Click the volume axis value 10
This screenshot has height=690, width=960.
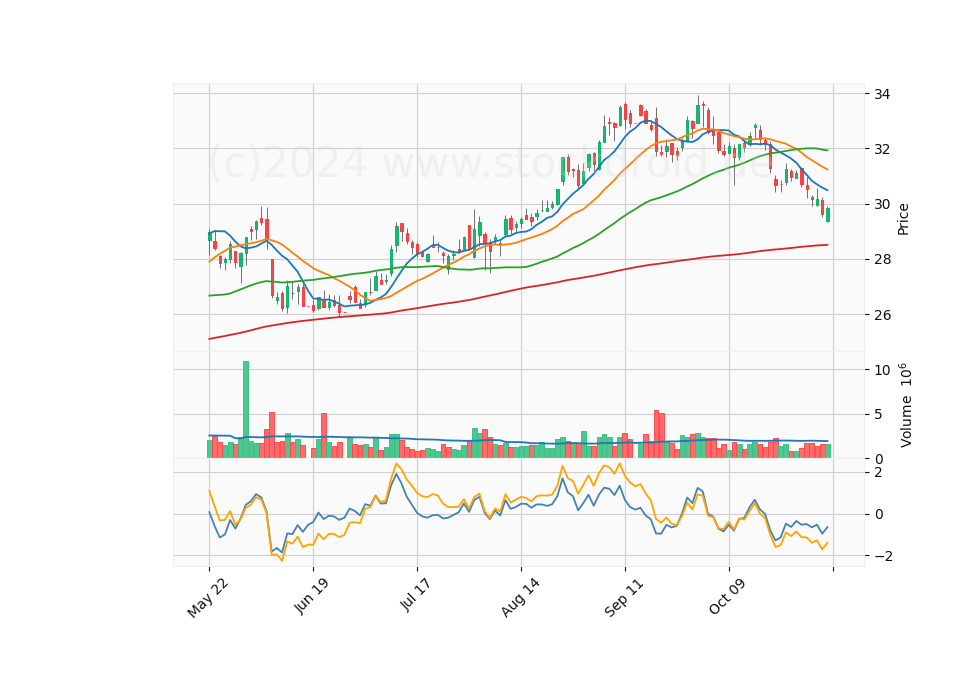[882, 370]
